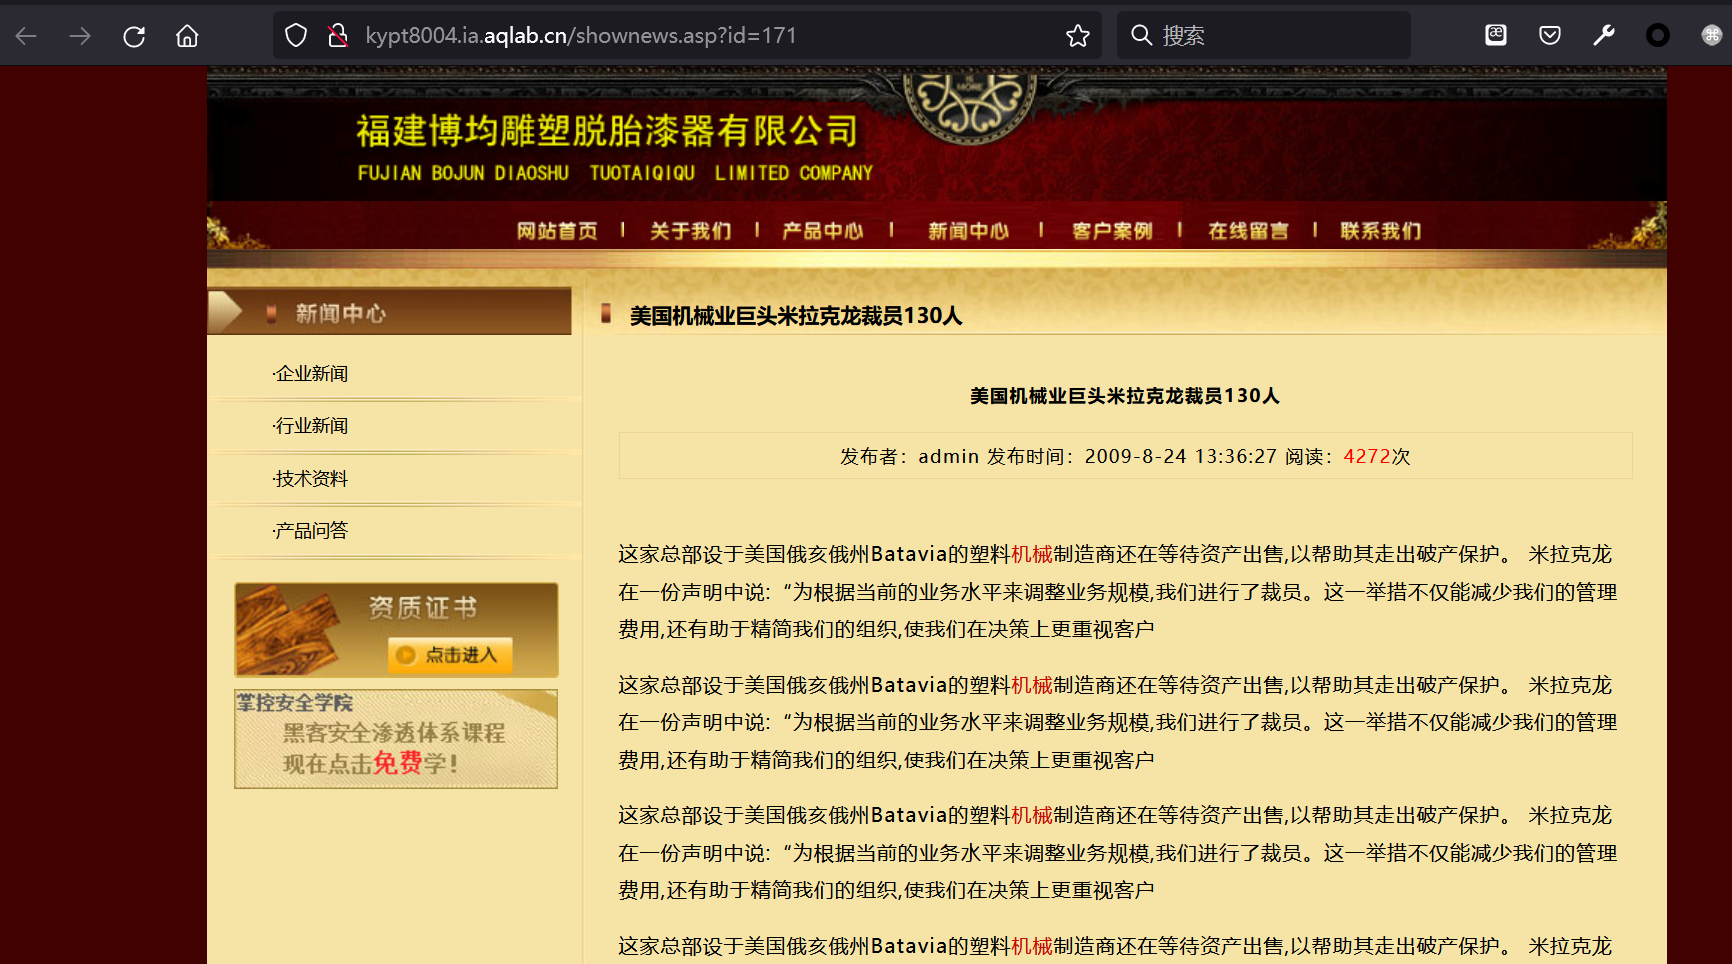
Task: Open 网站首页 in the navigation menu
Action: [x=557, y=231]
